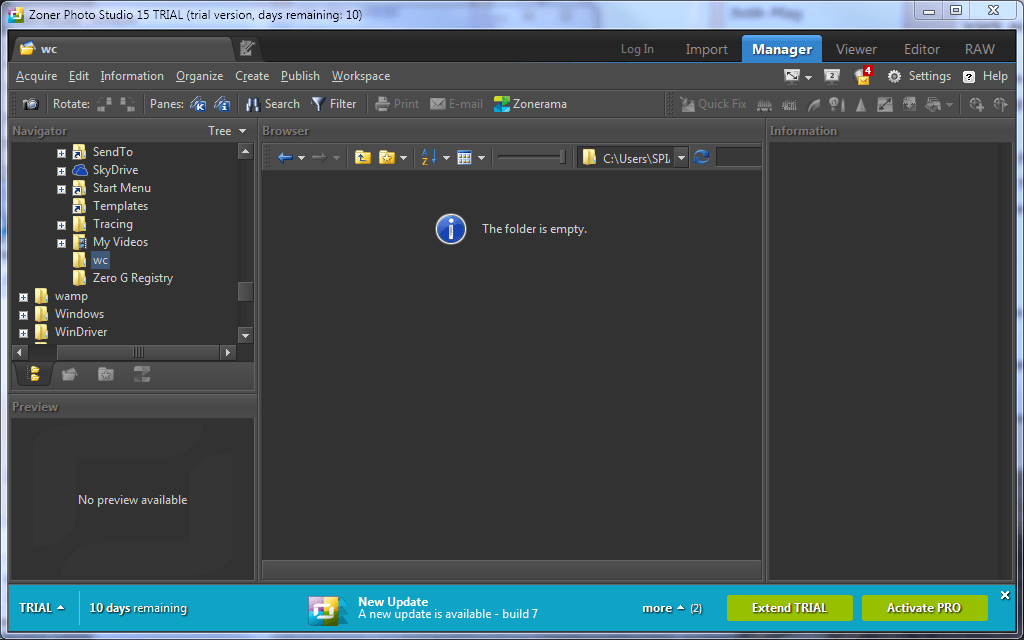Screen dimensions: 1024x640
Task: Open the view mode dropdown arrow
Action: point(481,158)
